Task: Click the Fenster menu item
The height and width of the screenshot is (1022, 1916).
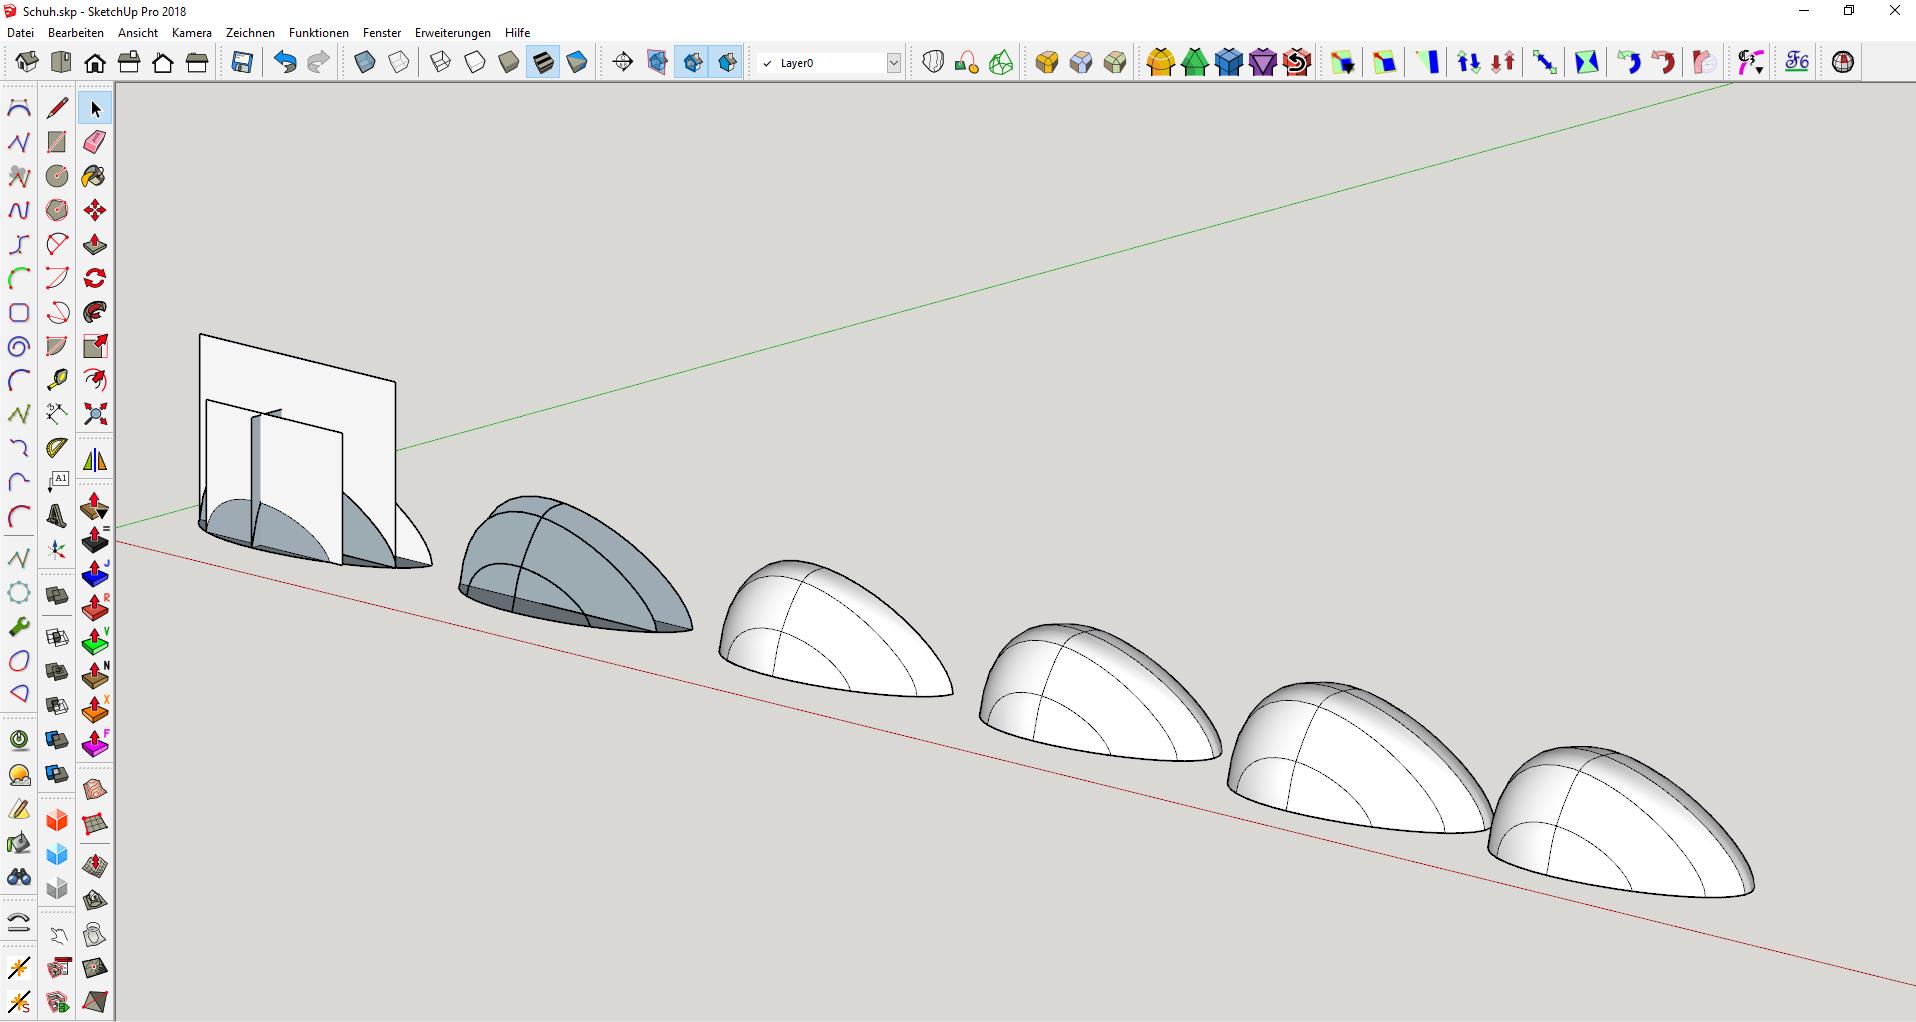Action: coord(381,33)
